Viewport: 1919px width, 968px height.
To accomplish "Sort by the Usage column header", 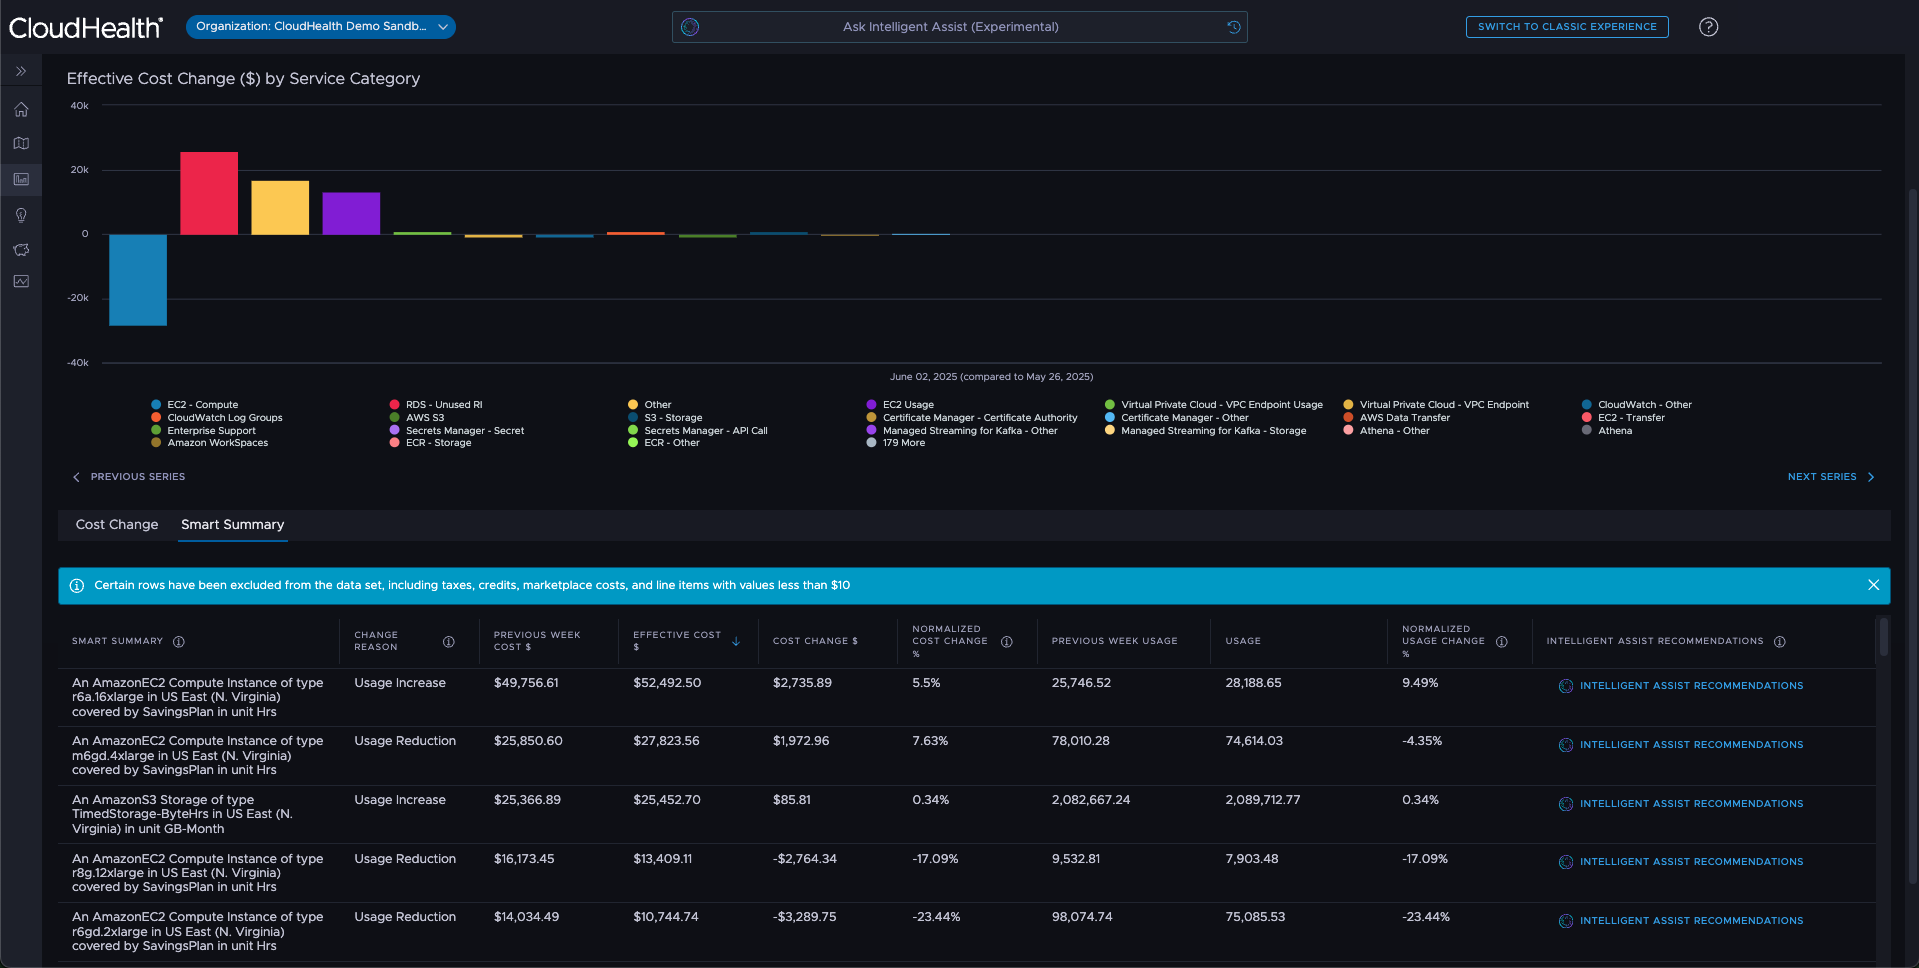I will tap(1243, 641).
